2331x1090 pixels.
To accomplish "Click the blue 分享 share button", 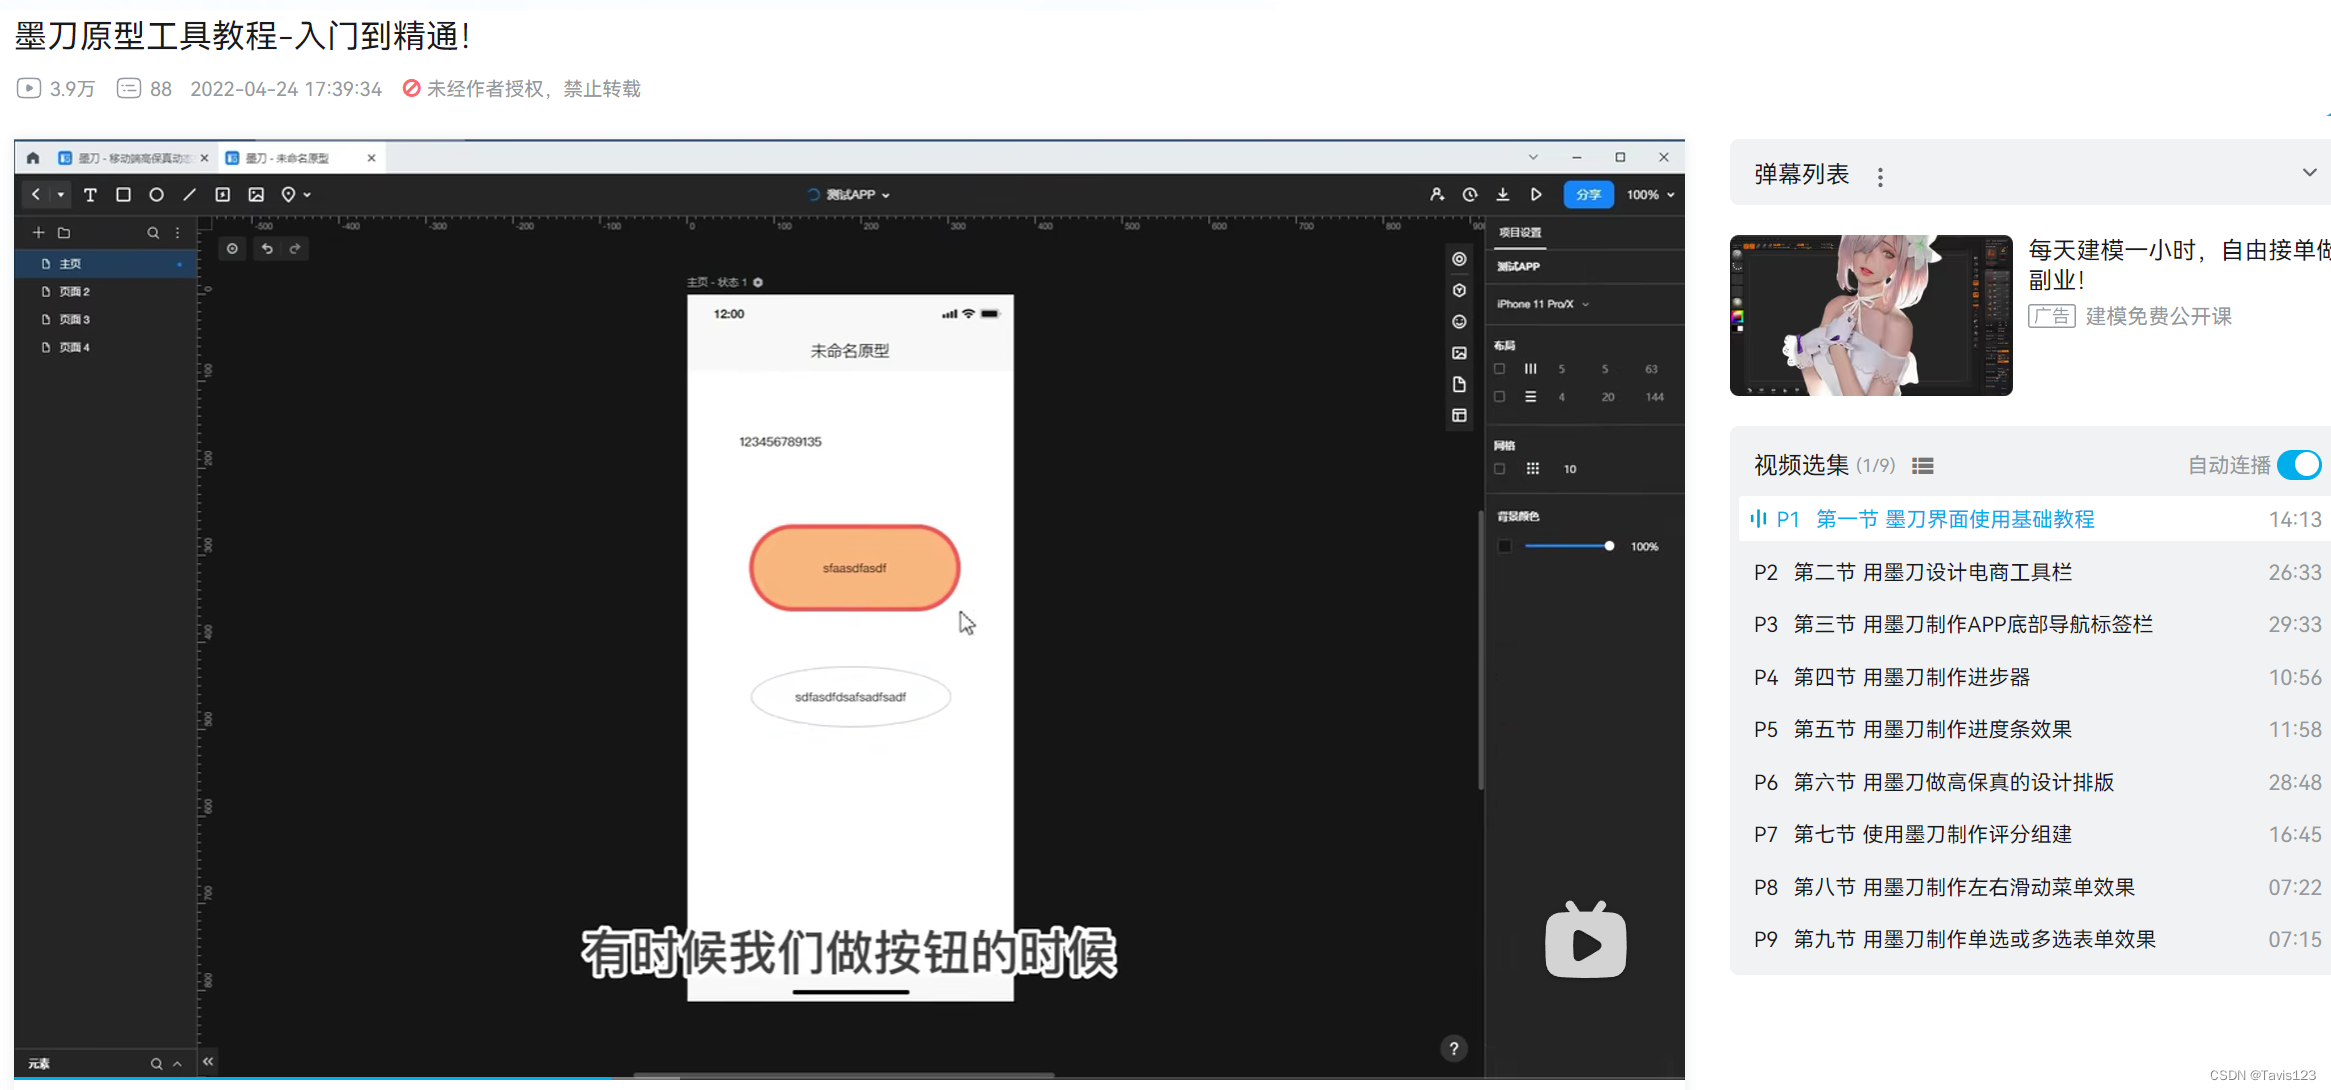I will pyautogui.click(x=1588, y=194).
